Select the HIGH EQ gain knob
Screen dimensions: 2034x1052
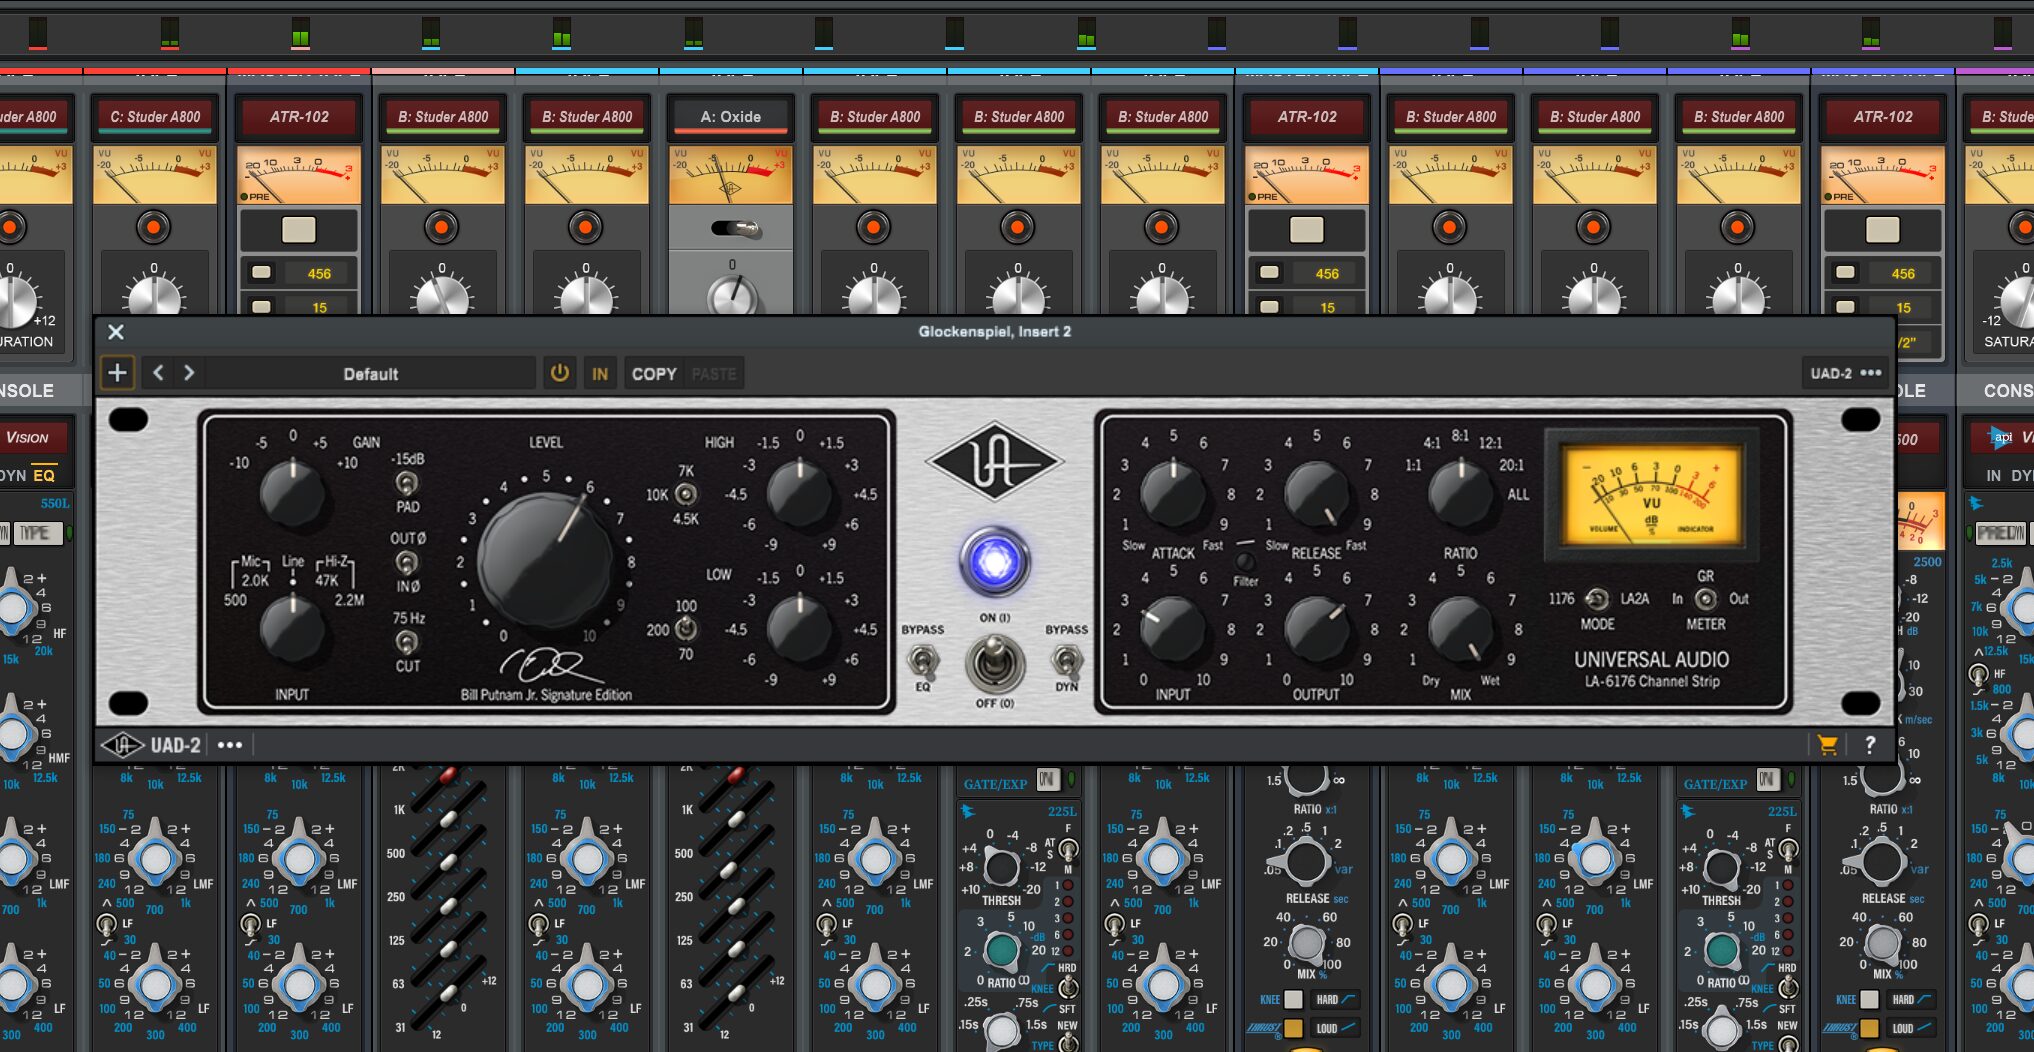click(800, 494)
